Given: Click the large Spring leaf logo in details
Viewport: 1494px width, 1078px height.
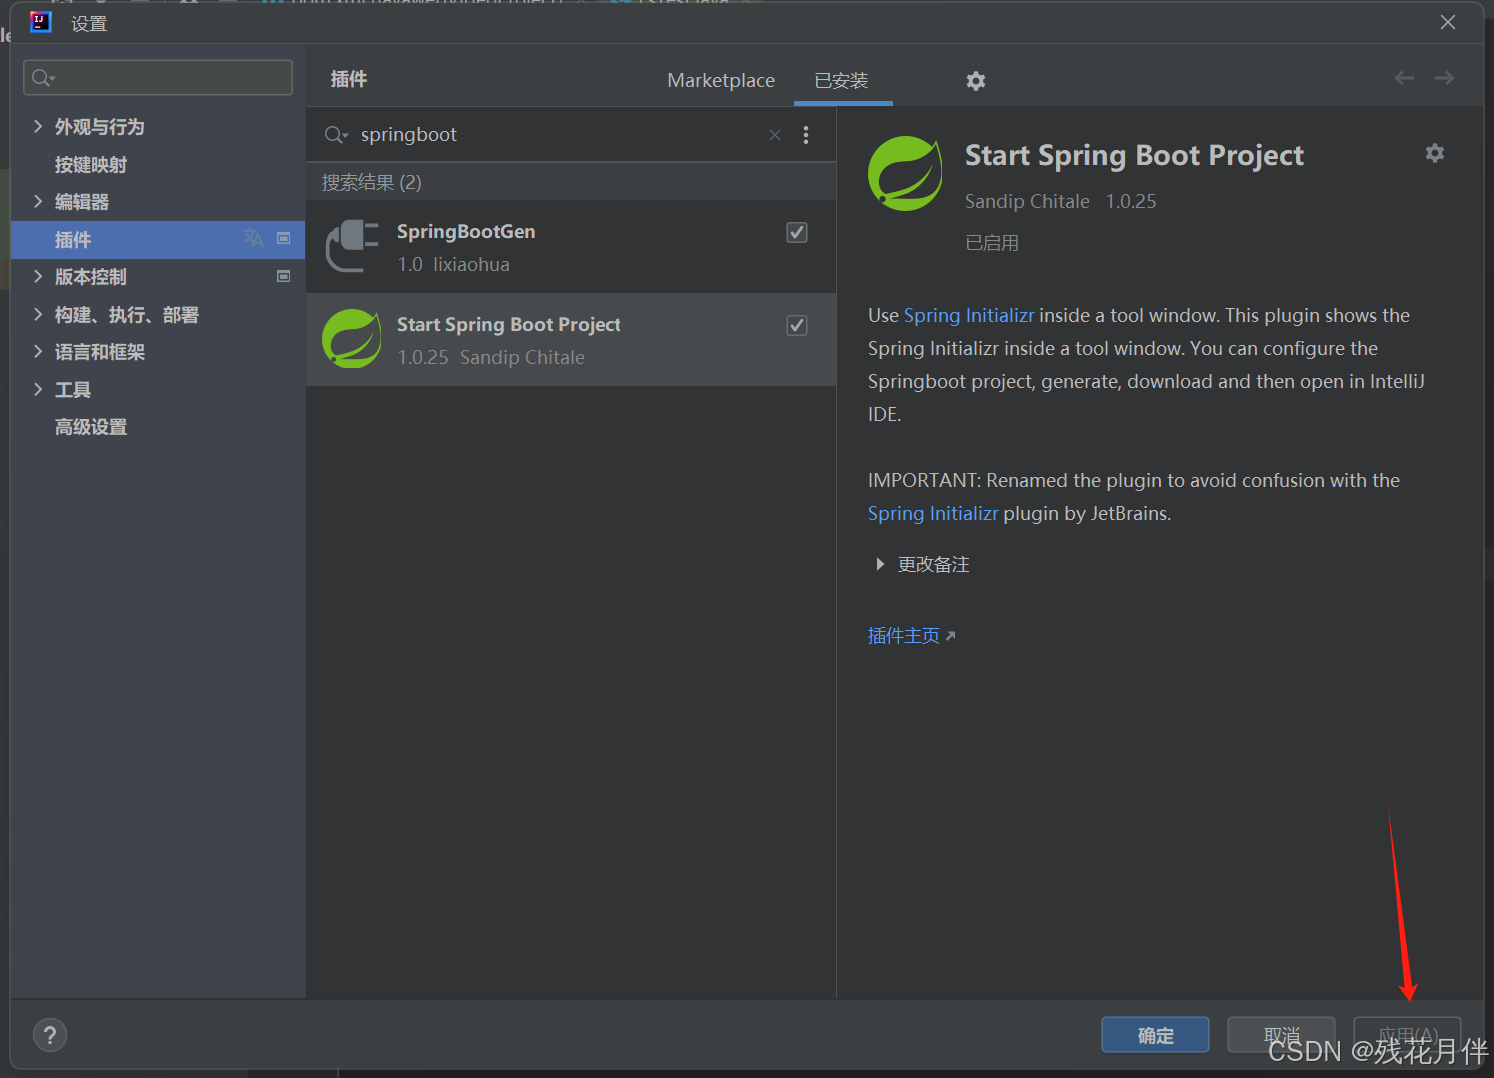Looking at the screenshot, I should 905,173.
